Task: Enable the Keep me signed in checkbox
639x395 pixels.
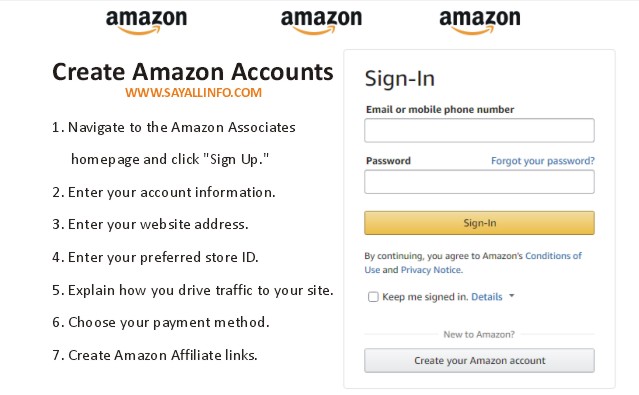Action: click(373, 297)
